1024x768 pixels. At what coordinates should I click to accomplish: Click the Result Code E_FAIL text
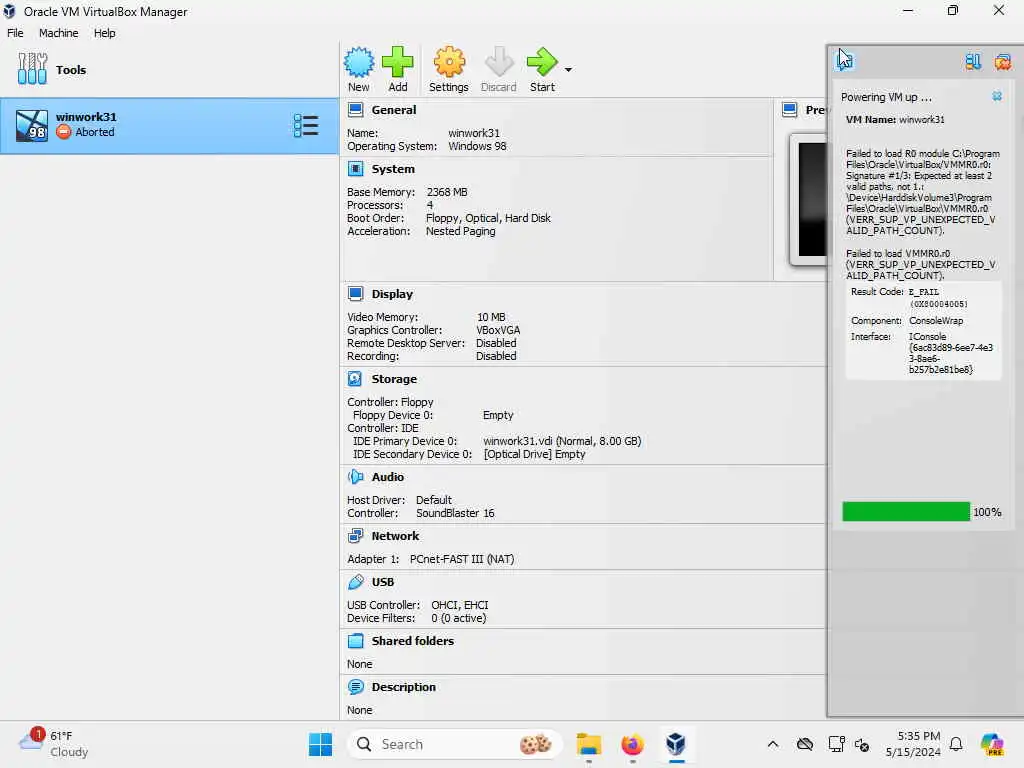[923, 292]
